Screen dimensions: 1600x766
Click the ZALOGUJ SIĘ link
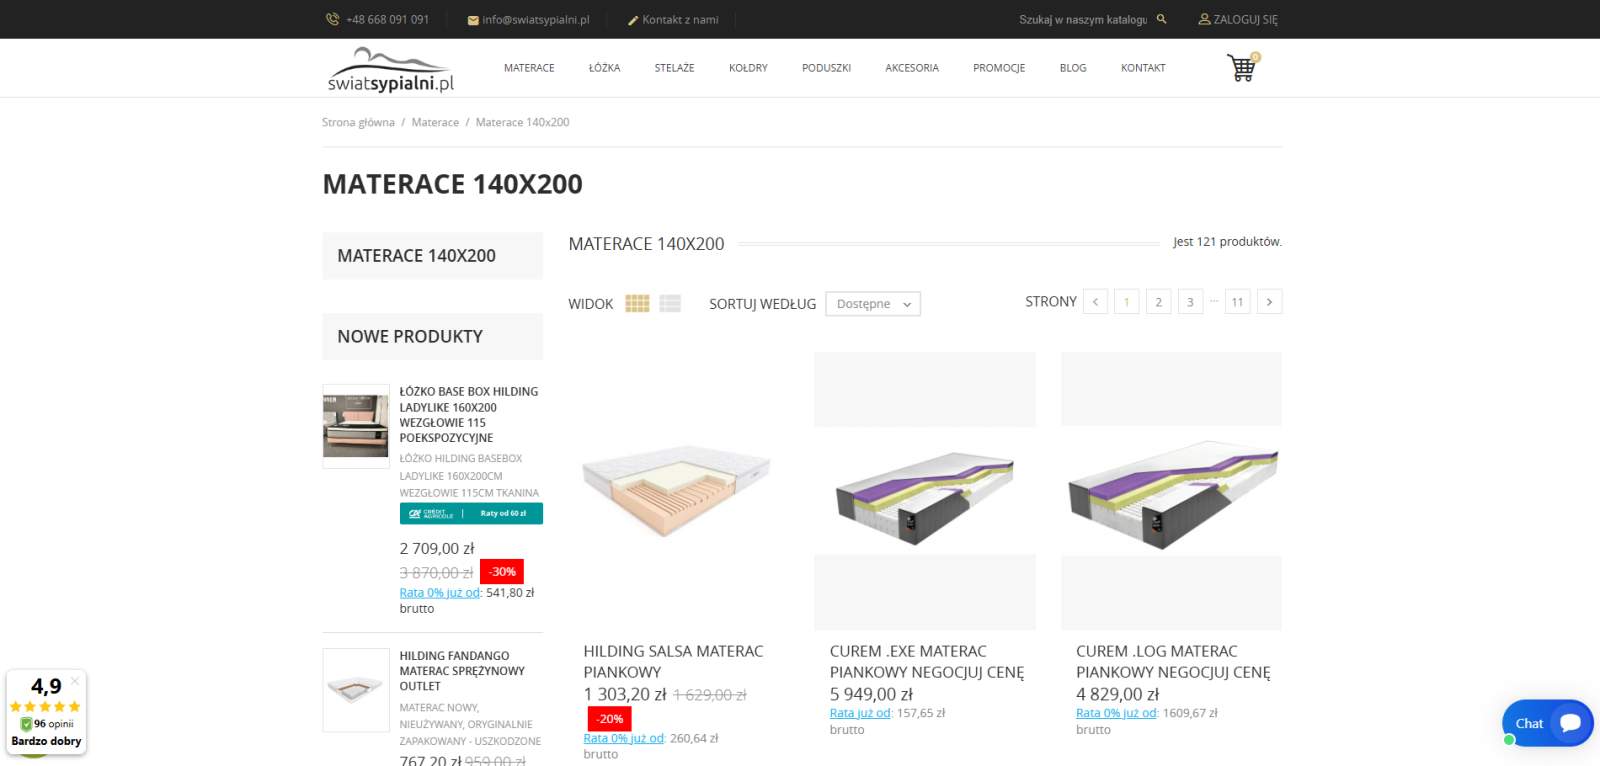1245,20
